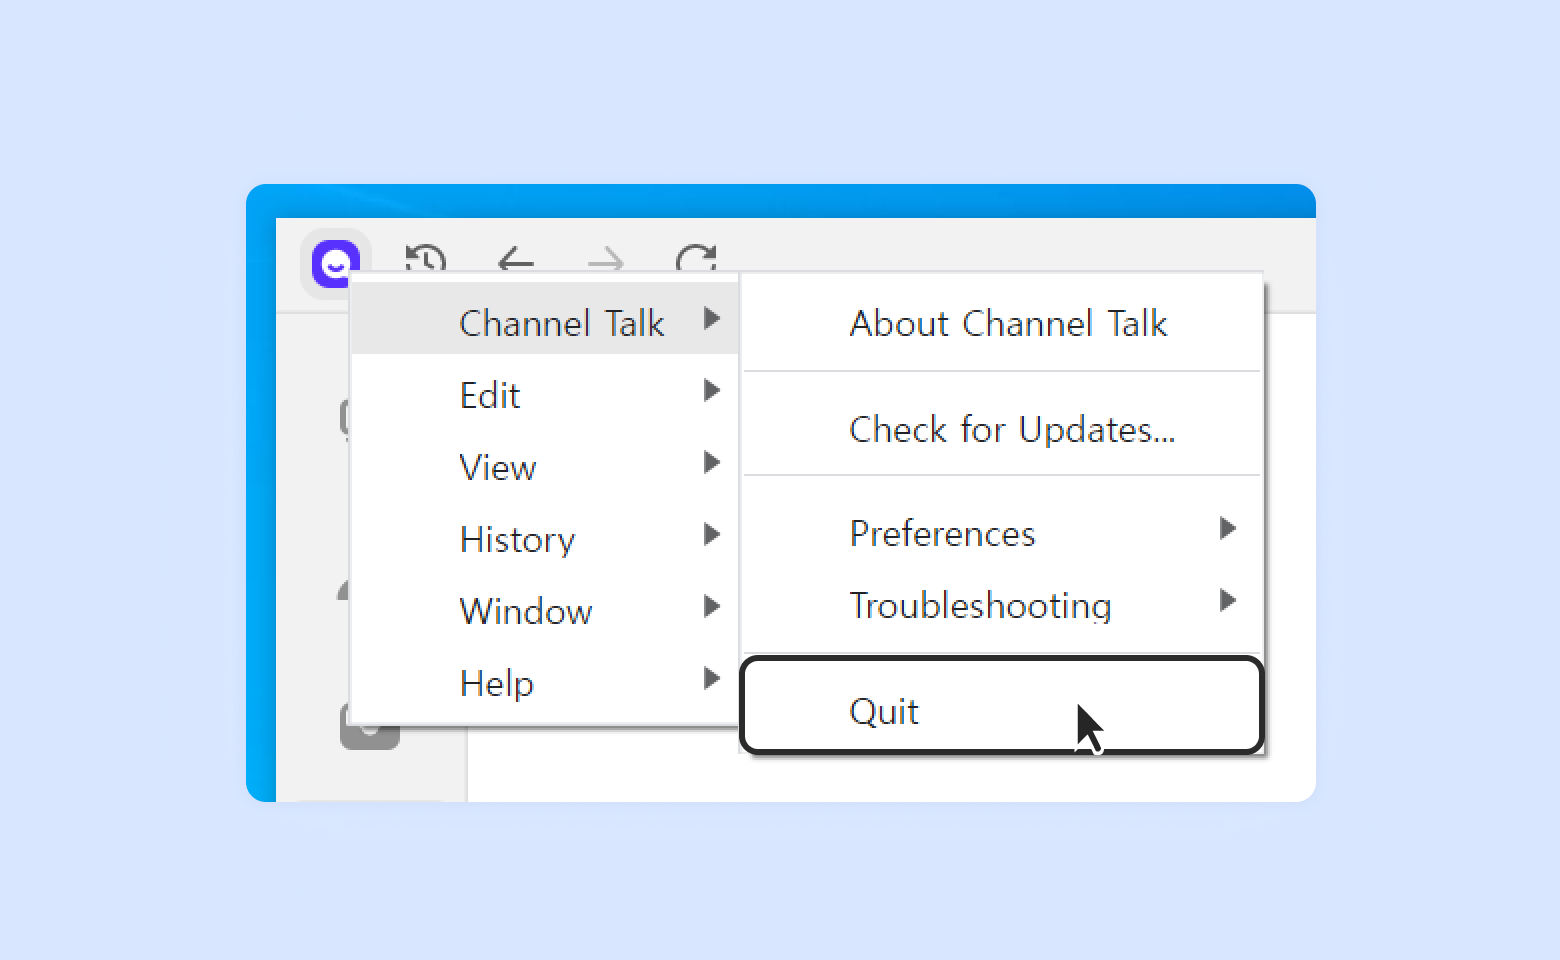This screenshot has height=960, width=1560.
Task: Open the Window menu entry
Action: pos(545,607)
